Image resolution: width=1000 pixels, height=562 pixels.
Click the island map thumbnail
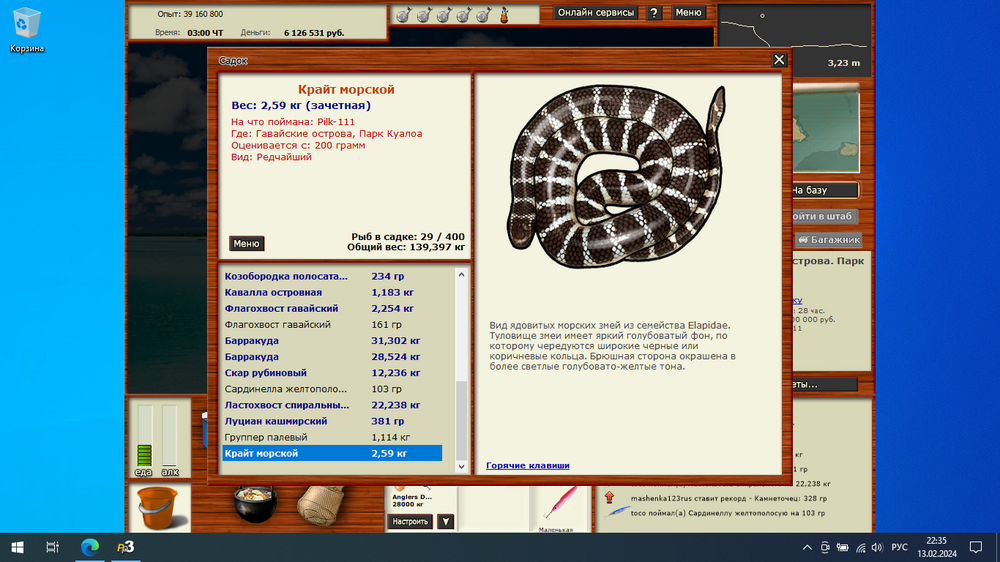click(826, 131)
